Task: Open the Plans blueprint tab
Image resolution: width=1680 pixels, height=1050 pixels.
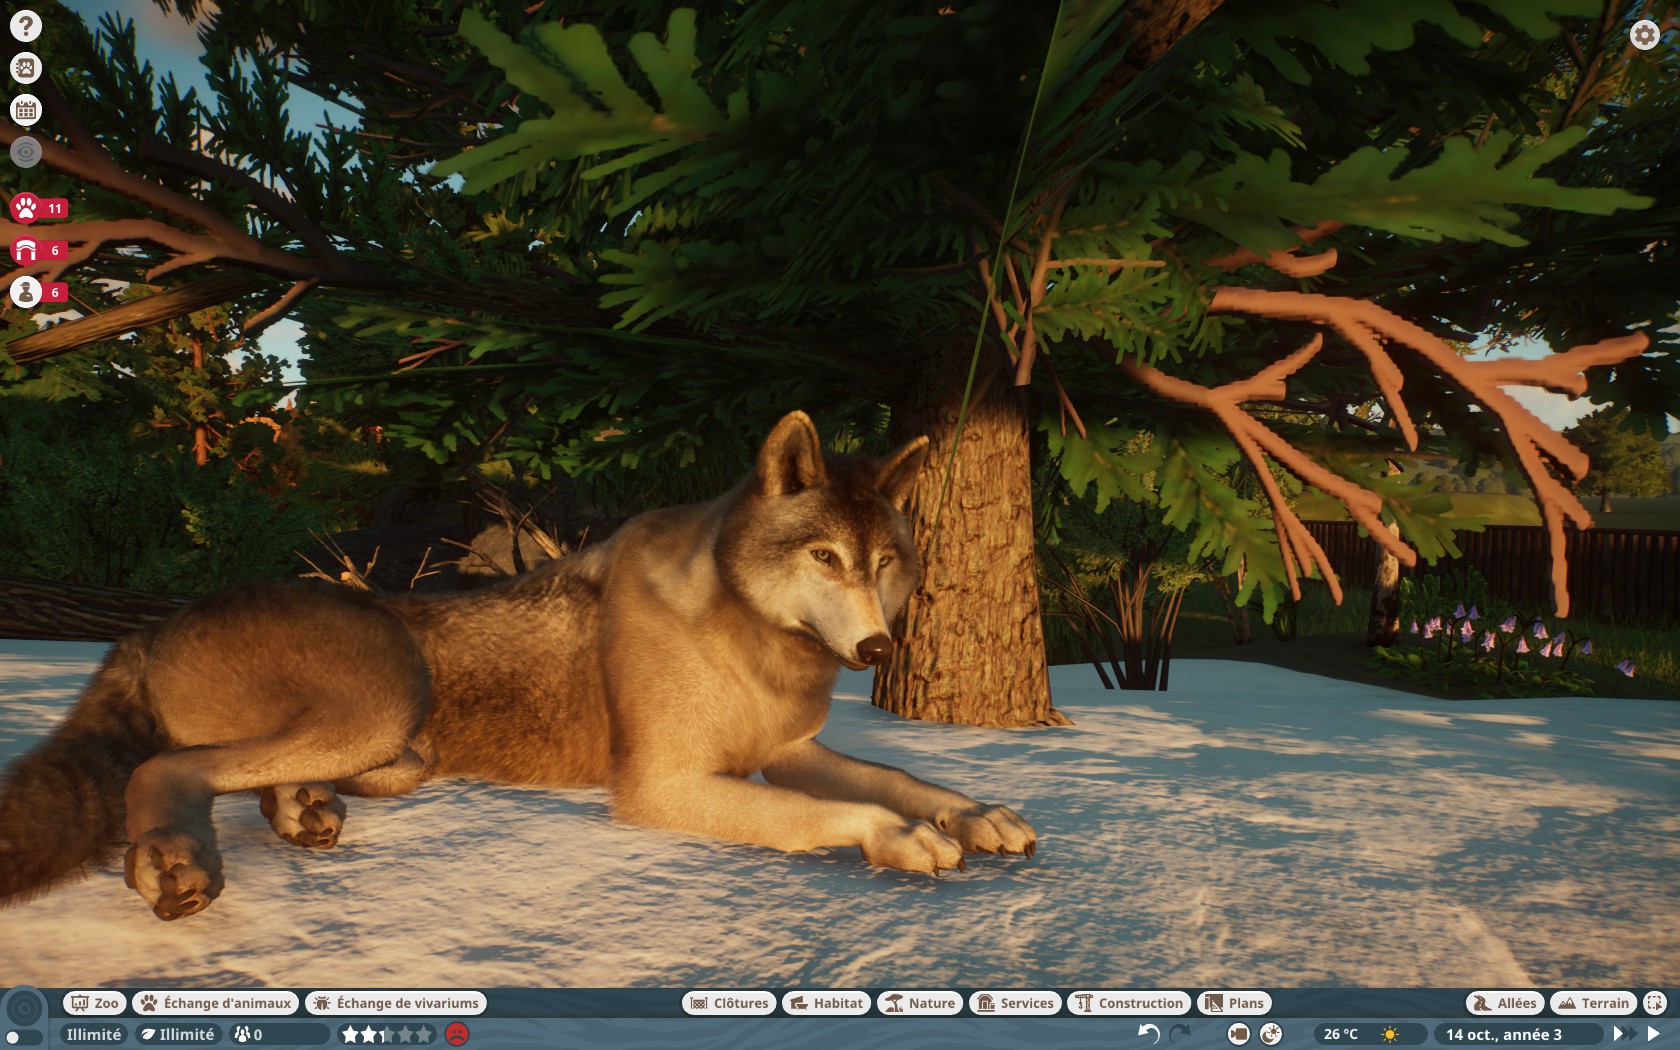Action: tap(1234, 1003)
